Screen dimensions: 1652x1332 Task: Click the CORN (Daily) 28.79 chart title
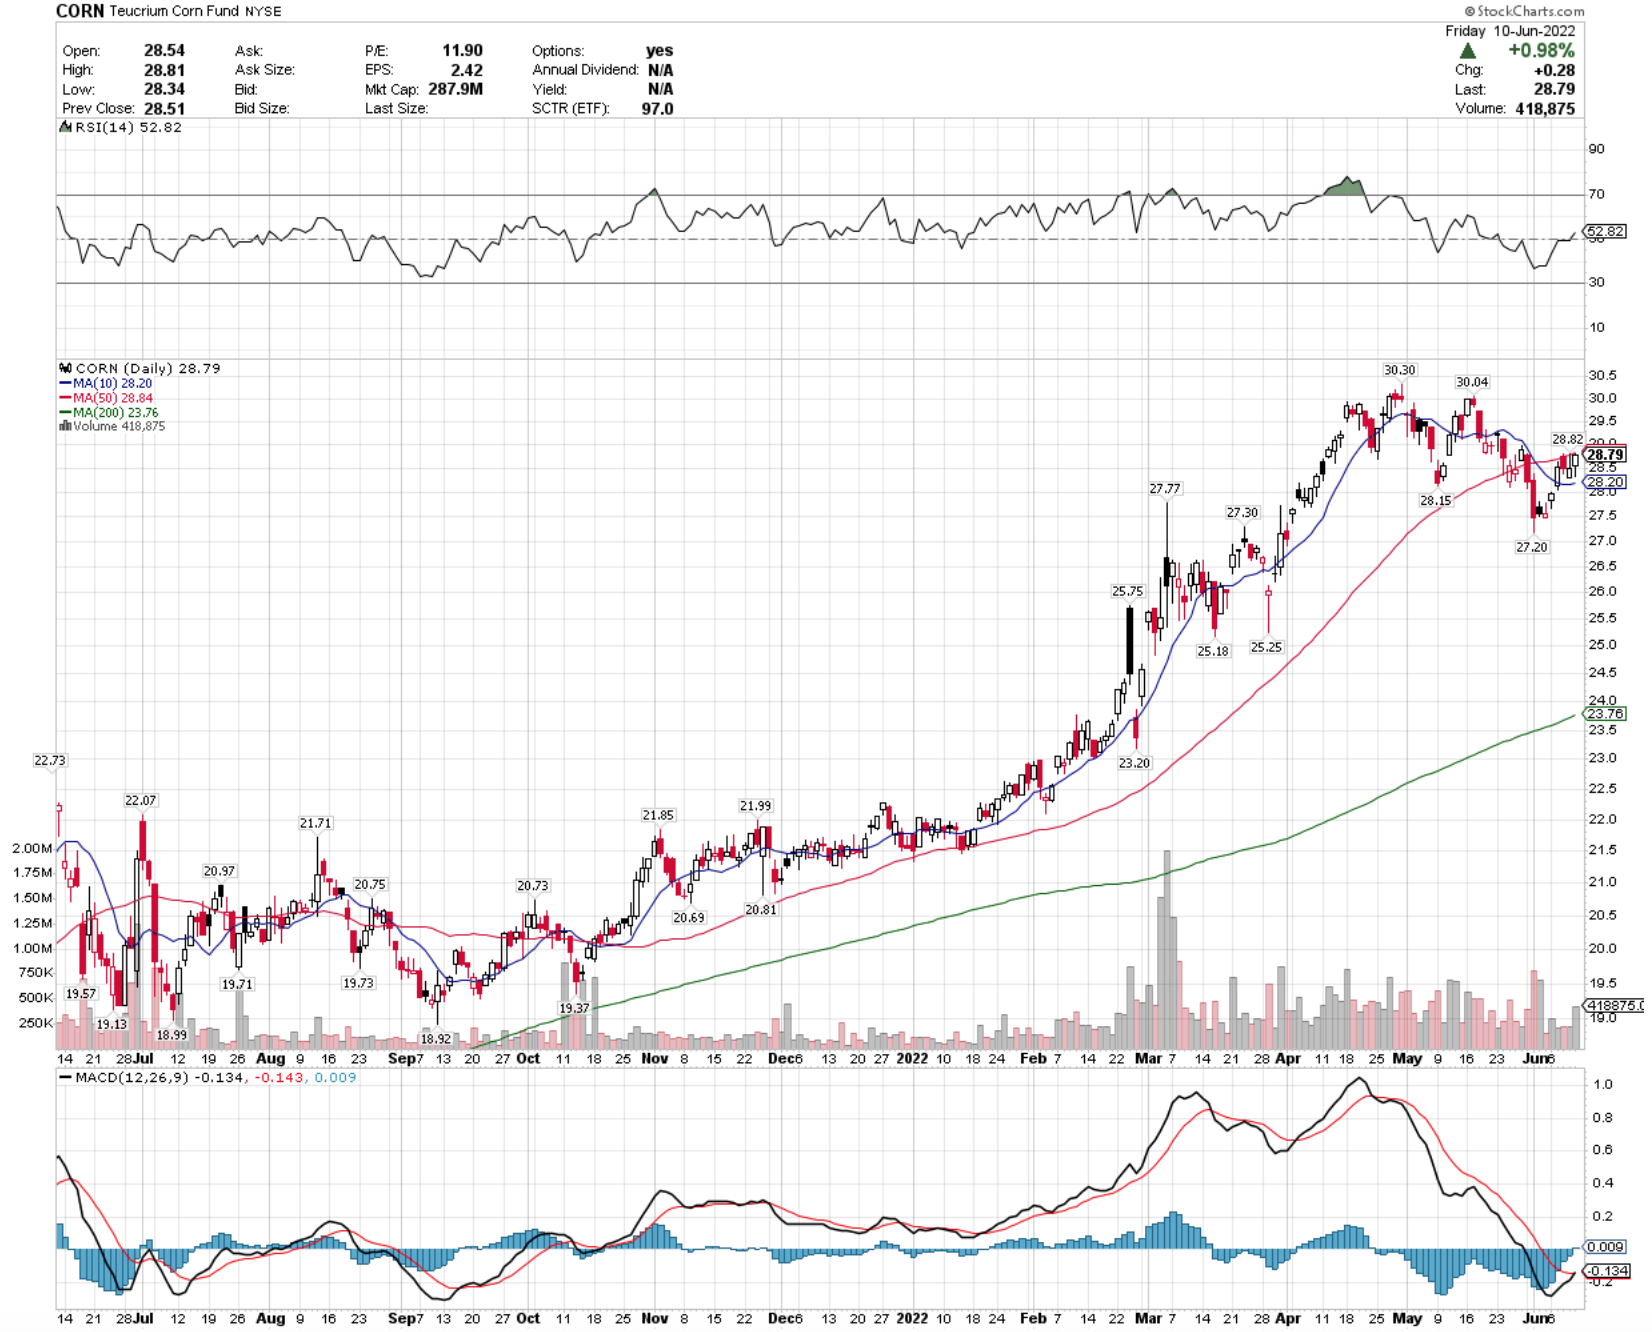click(x=148, y=368)
